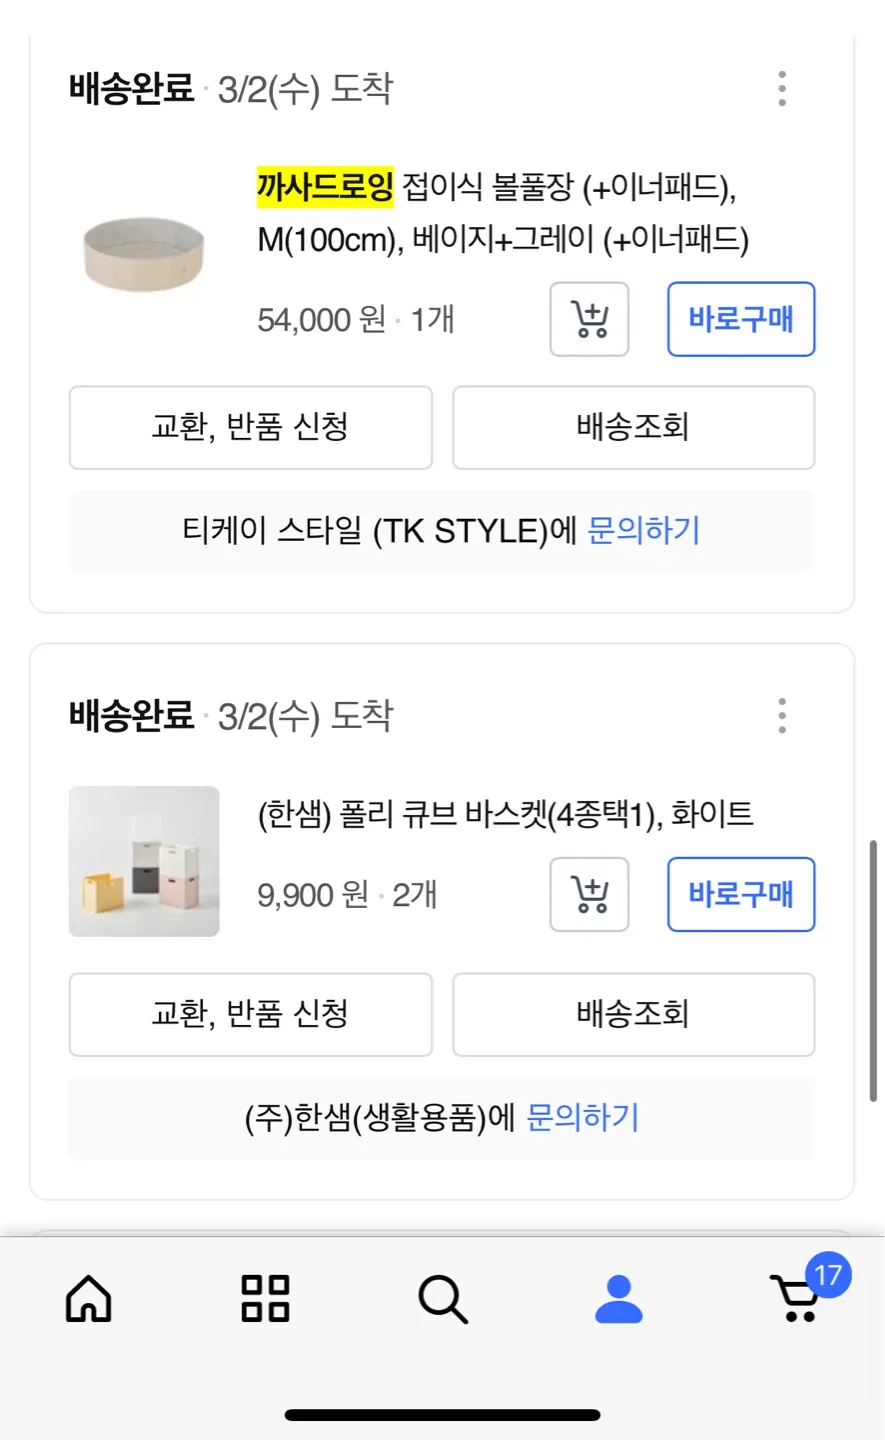Tap 문의하기 for the 티케이 스타일 seller
Screen dimensions: 885x1440
pos(644,530)
